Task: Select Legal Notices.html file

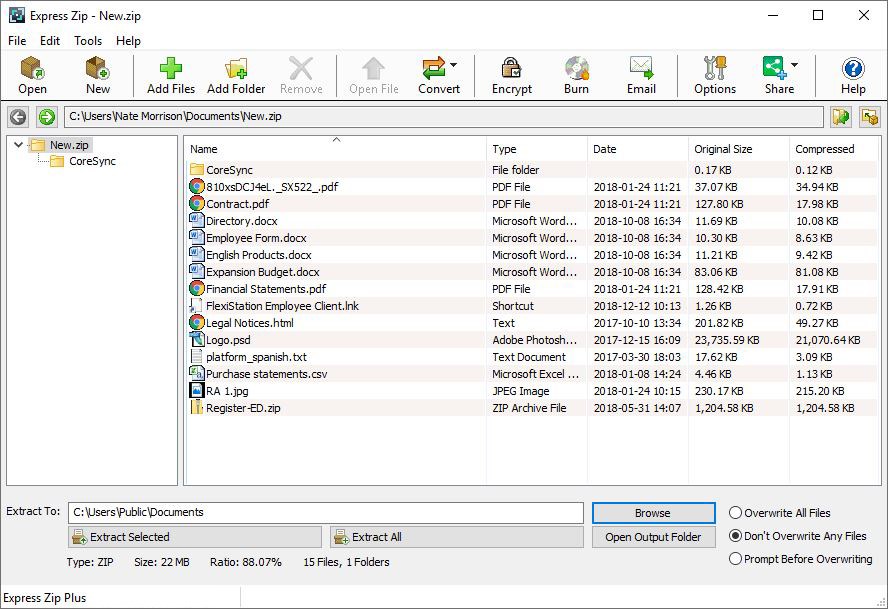Action: coord(532,323)
